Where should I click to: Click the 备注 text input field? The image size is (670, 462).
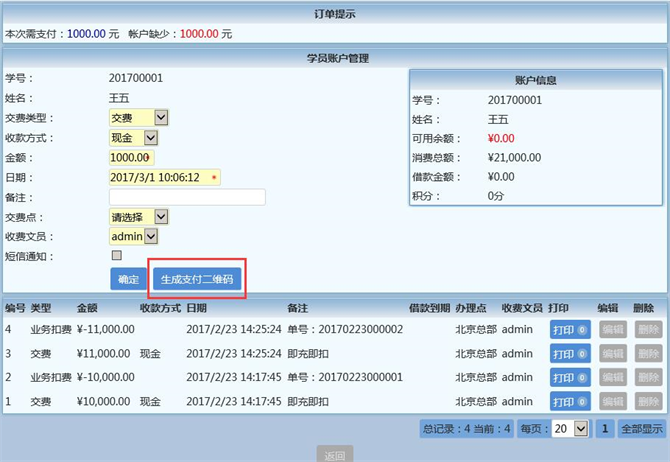tap(187, 197)
